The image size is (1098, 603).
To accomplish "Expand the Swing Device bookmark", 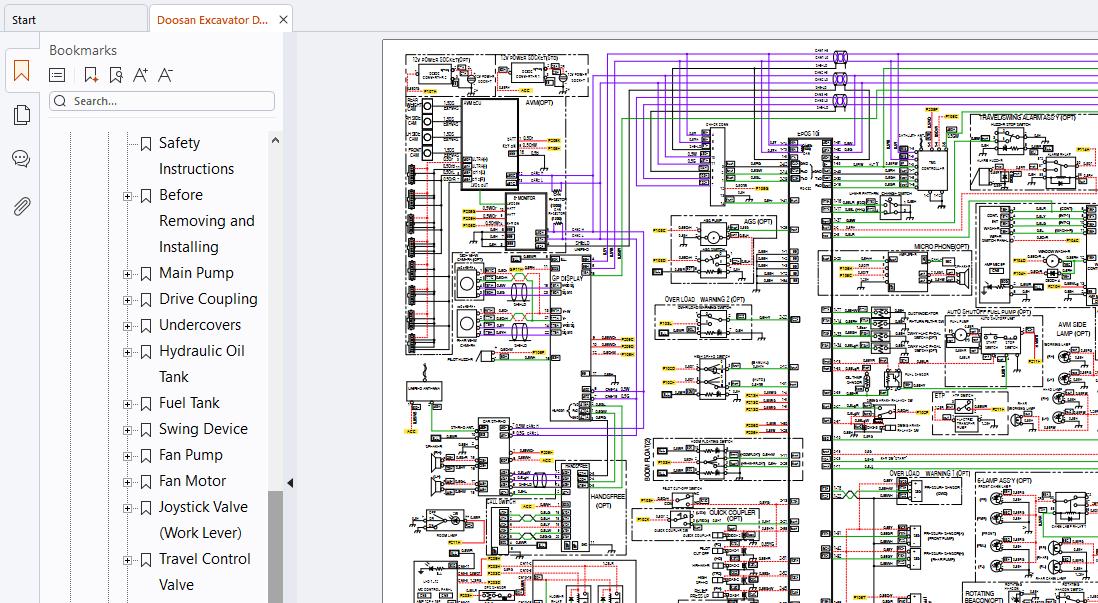I will (127, 430).
